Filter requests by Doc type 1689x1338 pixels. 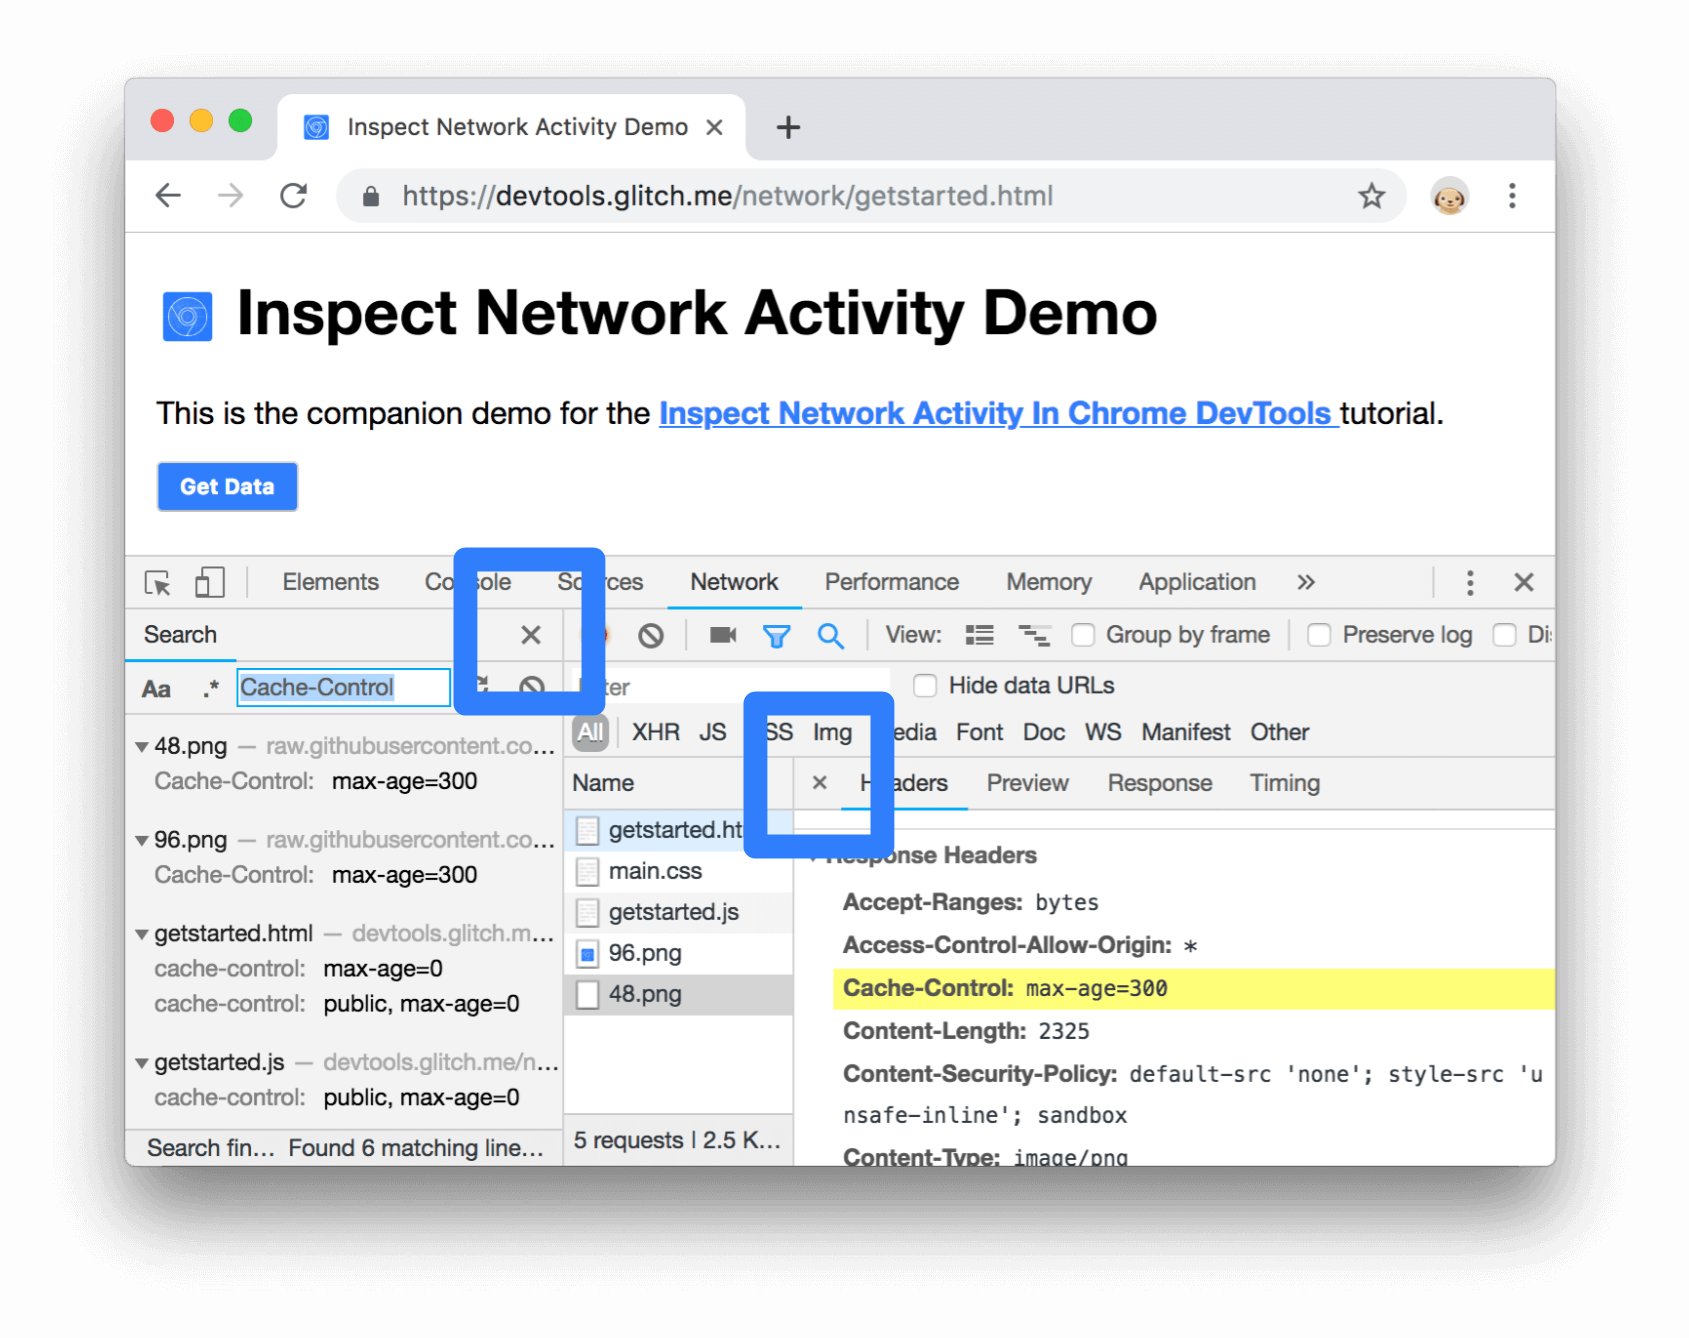coord(1043,732)
